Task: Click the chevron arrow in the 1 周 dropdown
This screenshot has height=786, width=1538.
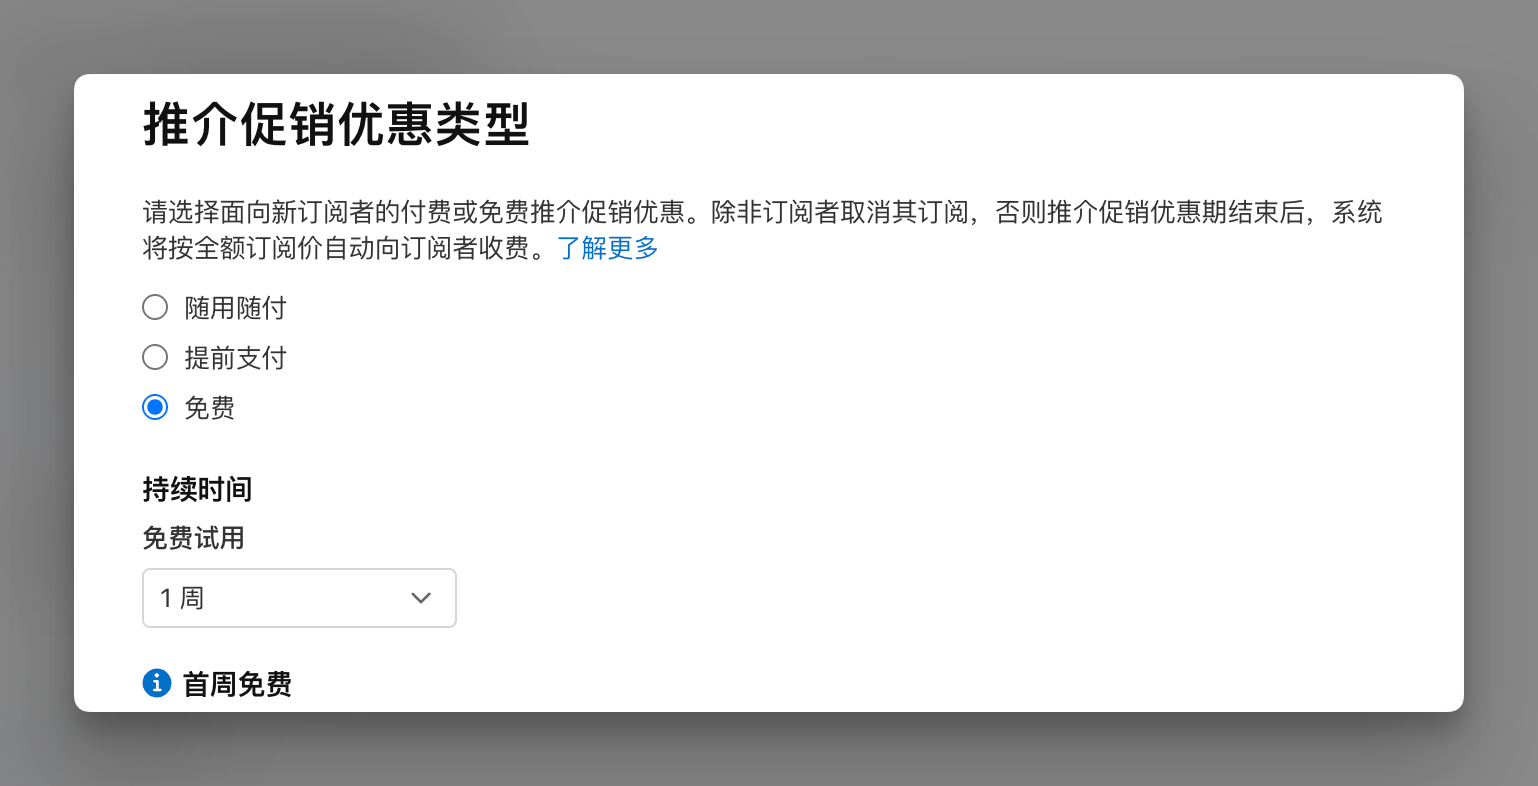Action: (x=421, y=598)
